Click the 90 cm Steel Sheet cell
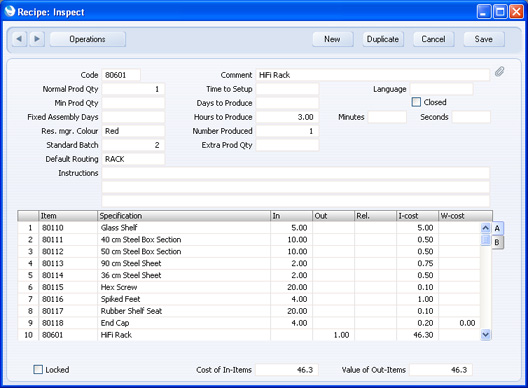 click(184, 264)
